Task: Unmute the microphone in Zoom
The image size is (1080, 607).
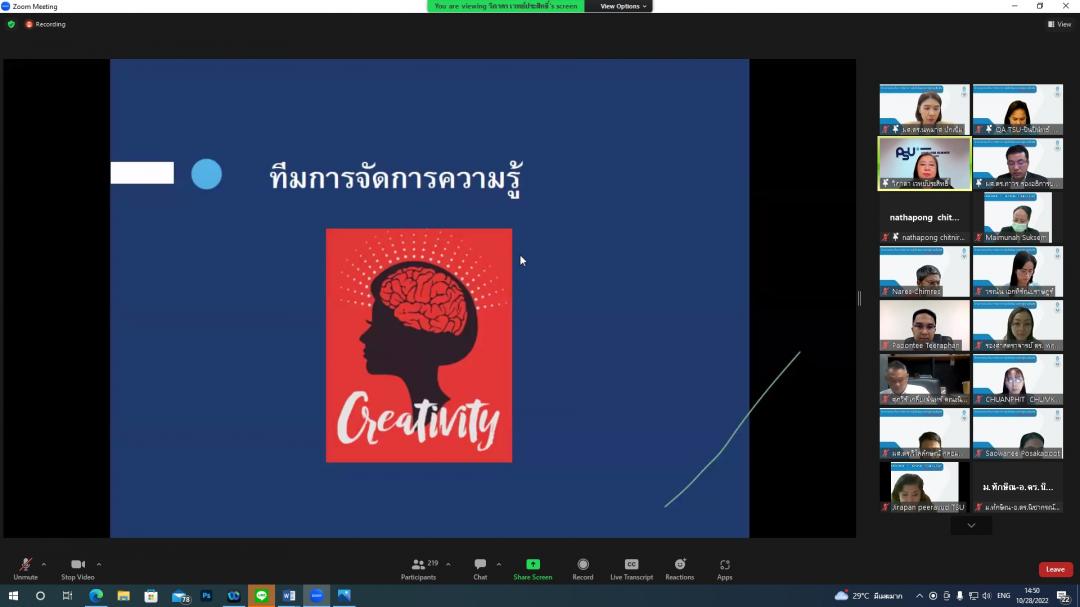Action: click(25, 567)
